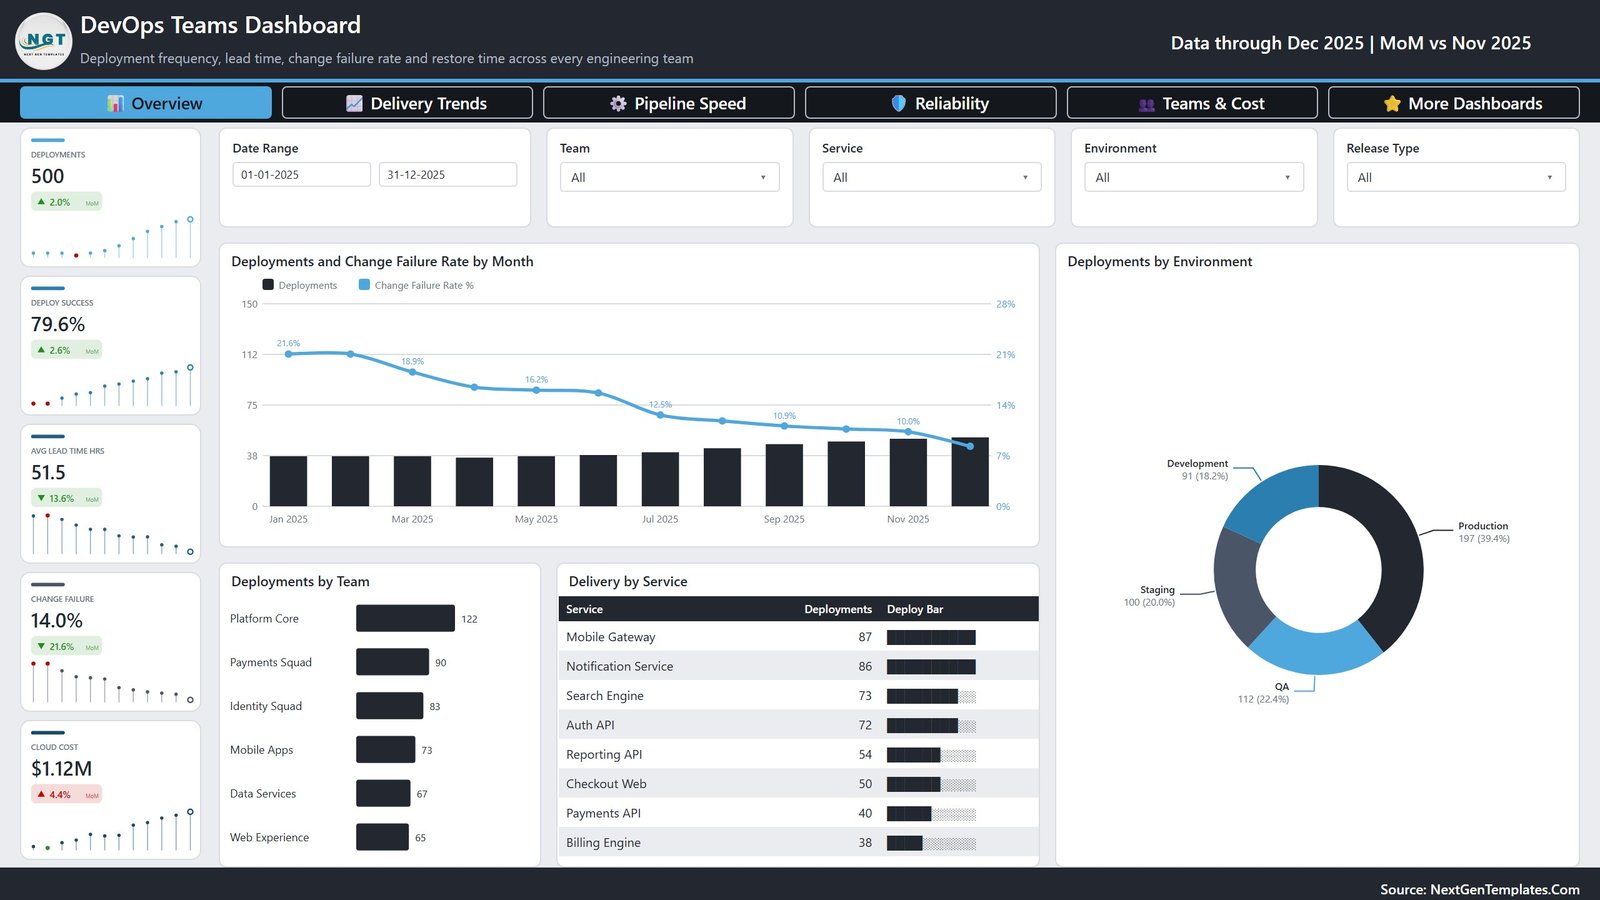The width and height of the screenshot is (1600, 900).
Task: Open the Team filter dropdown
Action: coord(669,177)
